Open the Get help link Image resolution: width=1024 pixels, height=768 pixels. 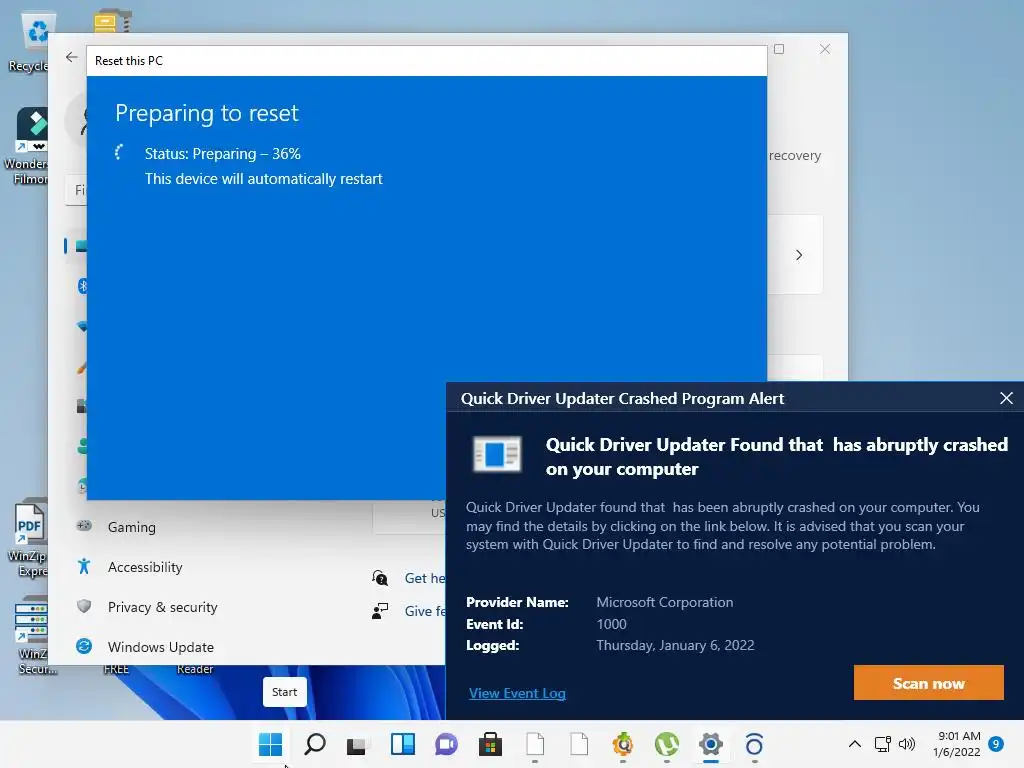[x=425, y=578]
